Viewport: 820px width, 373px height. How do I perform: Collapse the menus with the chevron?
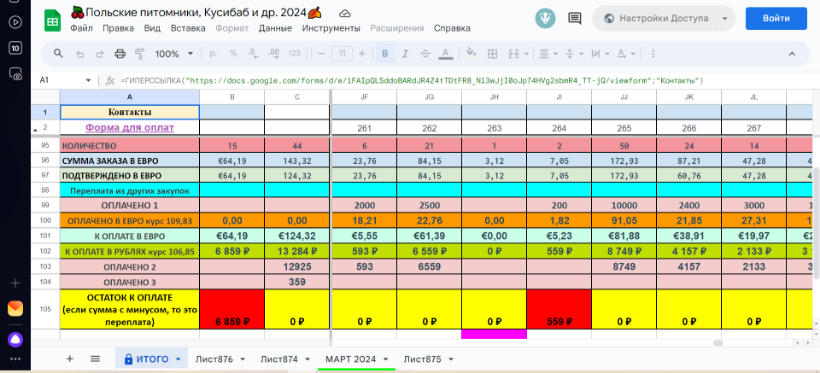(792, 53)
